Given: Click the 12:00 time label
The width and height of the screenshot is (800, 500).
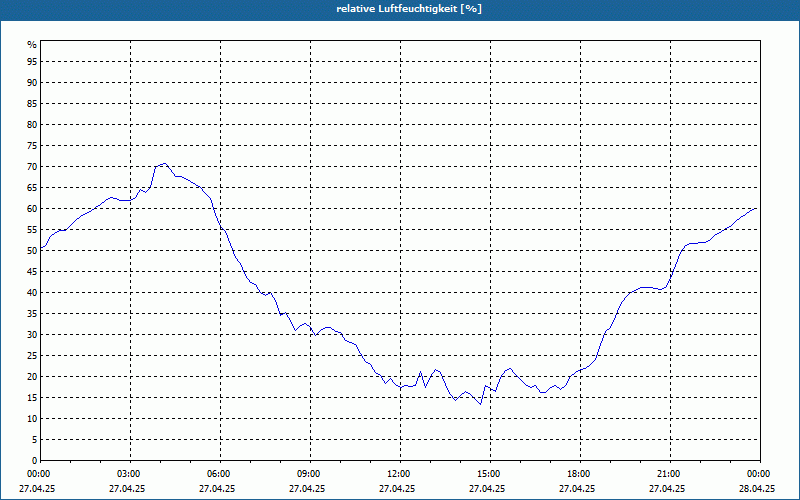Looking at the screenshot, I should pyautogui.click(x=397, y=474).
